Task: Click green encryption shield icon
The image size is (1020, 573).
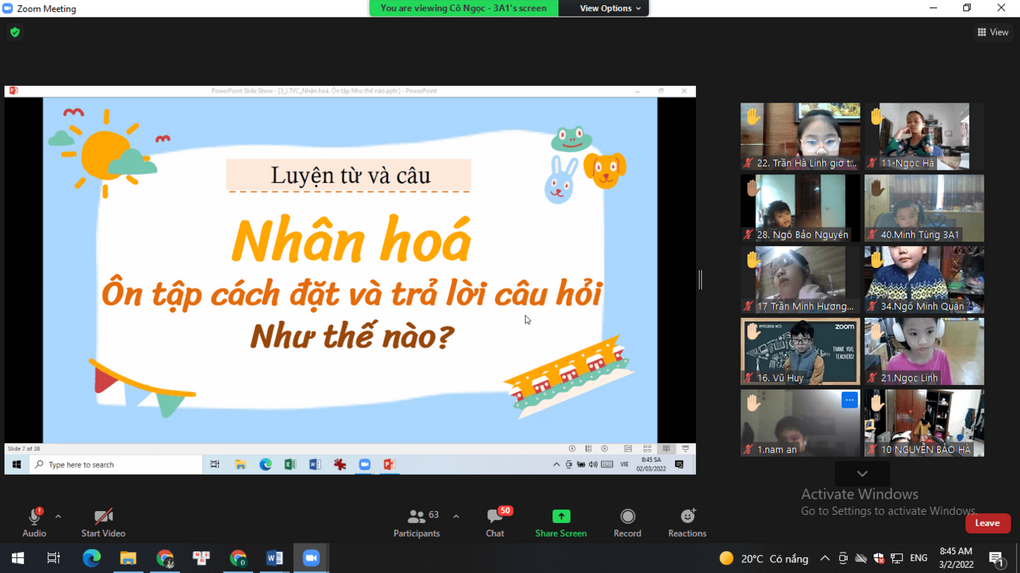Action: point(15,32)
